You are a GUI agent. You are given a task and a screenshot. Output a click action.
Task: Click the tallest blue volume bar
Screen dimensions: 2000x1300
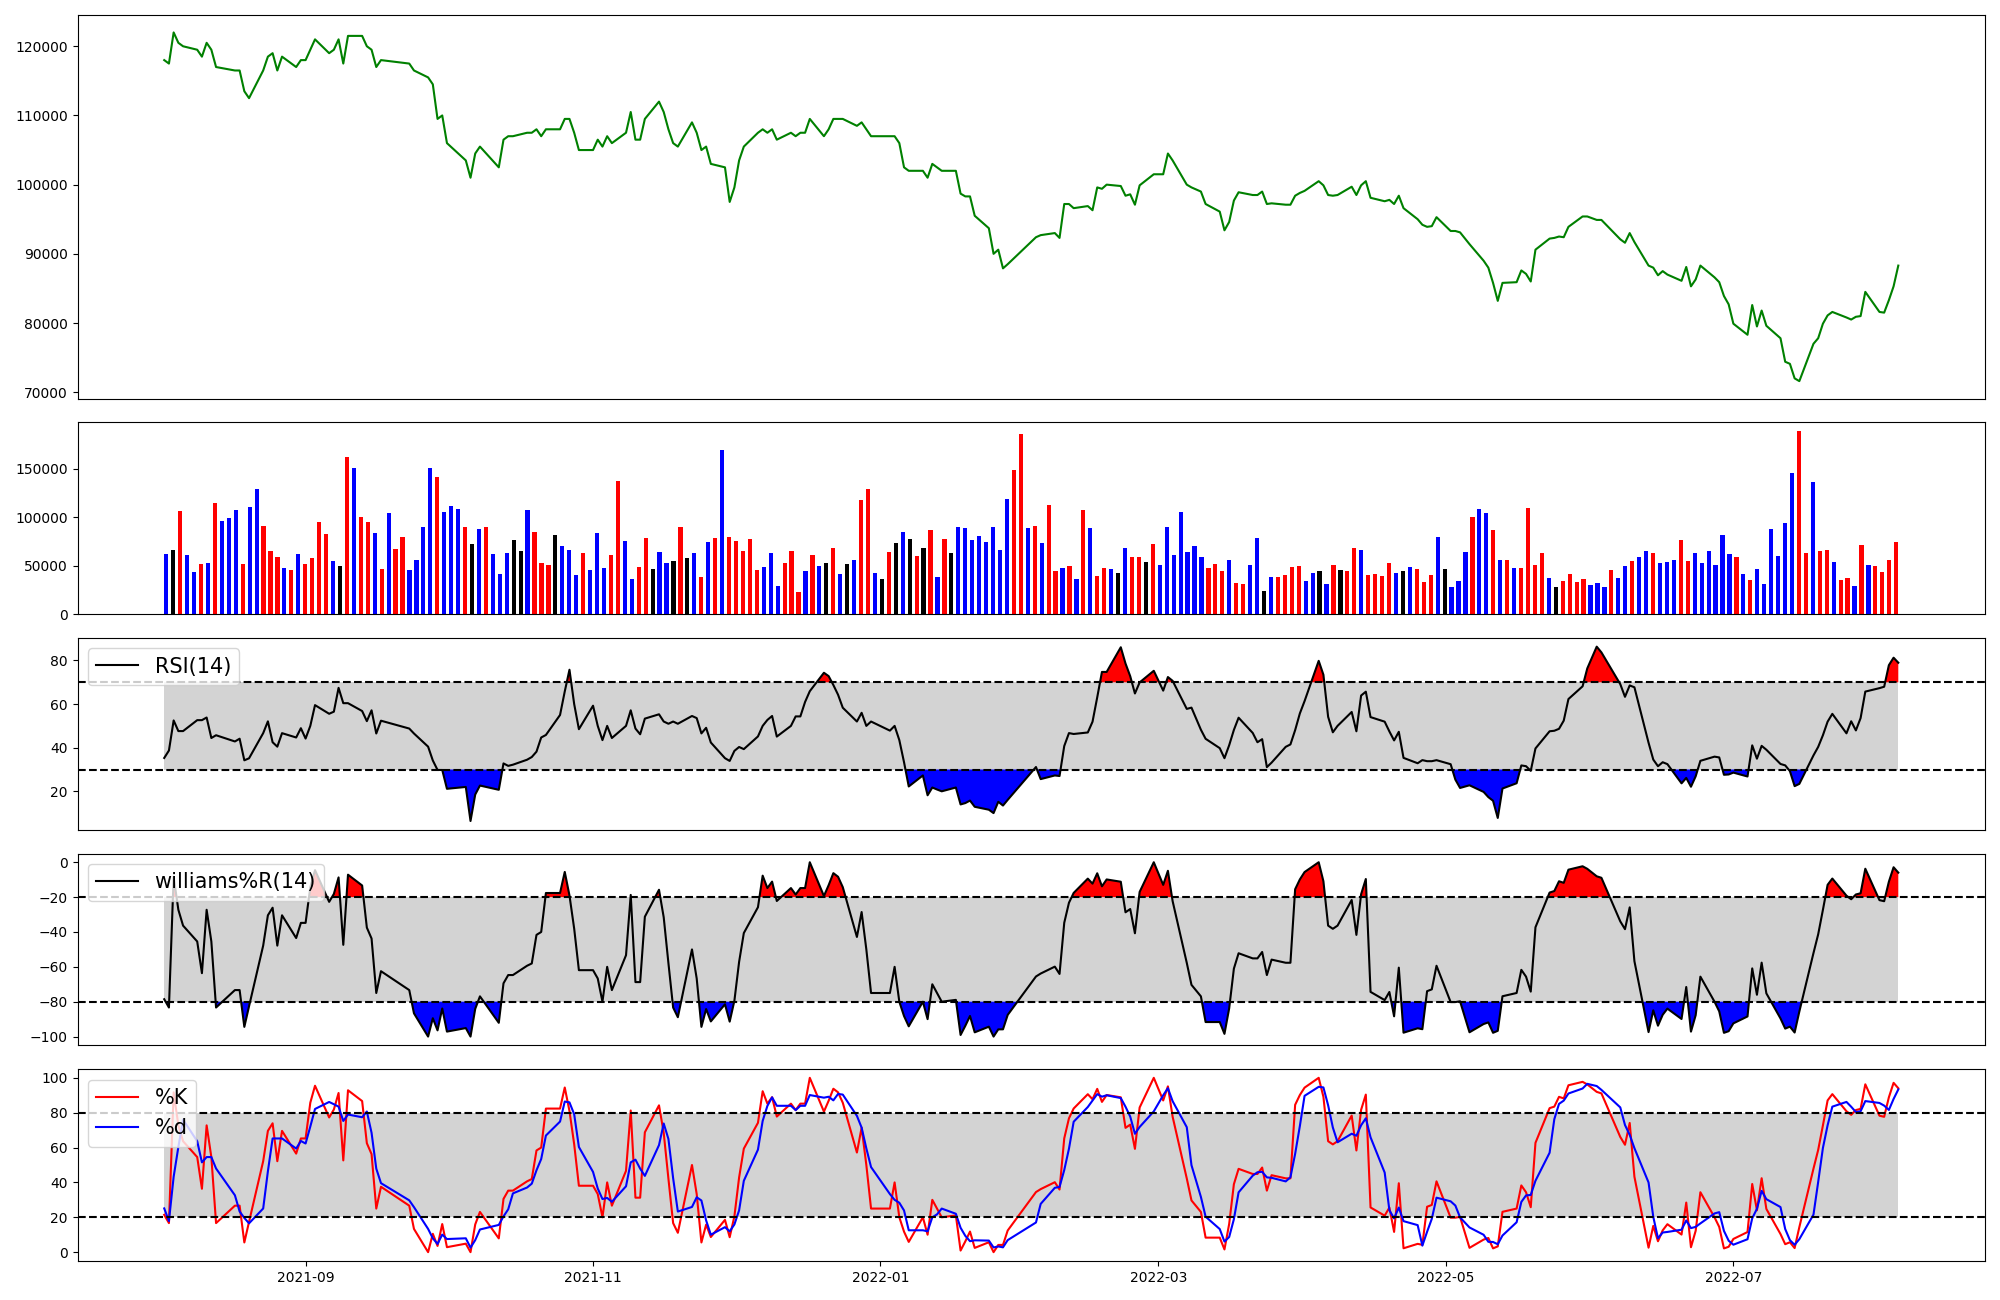tap(722, 532)
